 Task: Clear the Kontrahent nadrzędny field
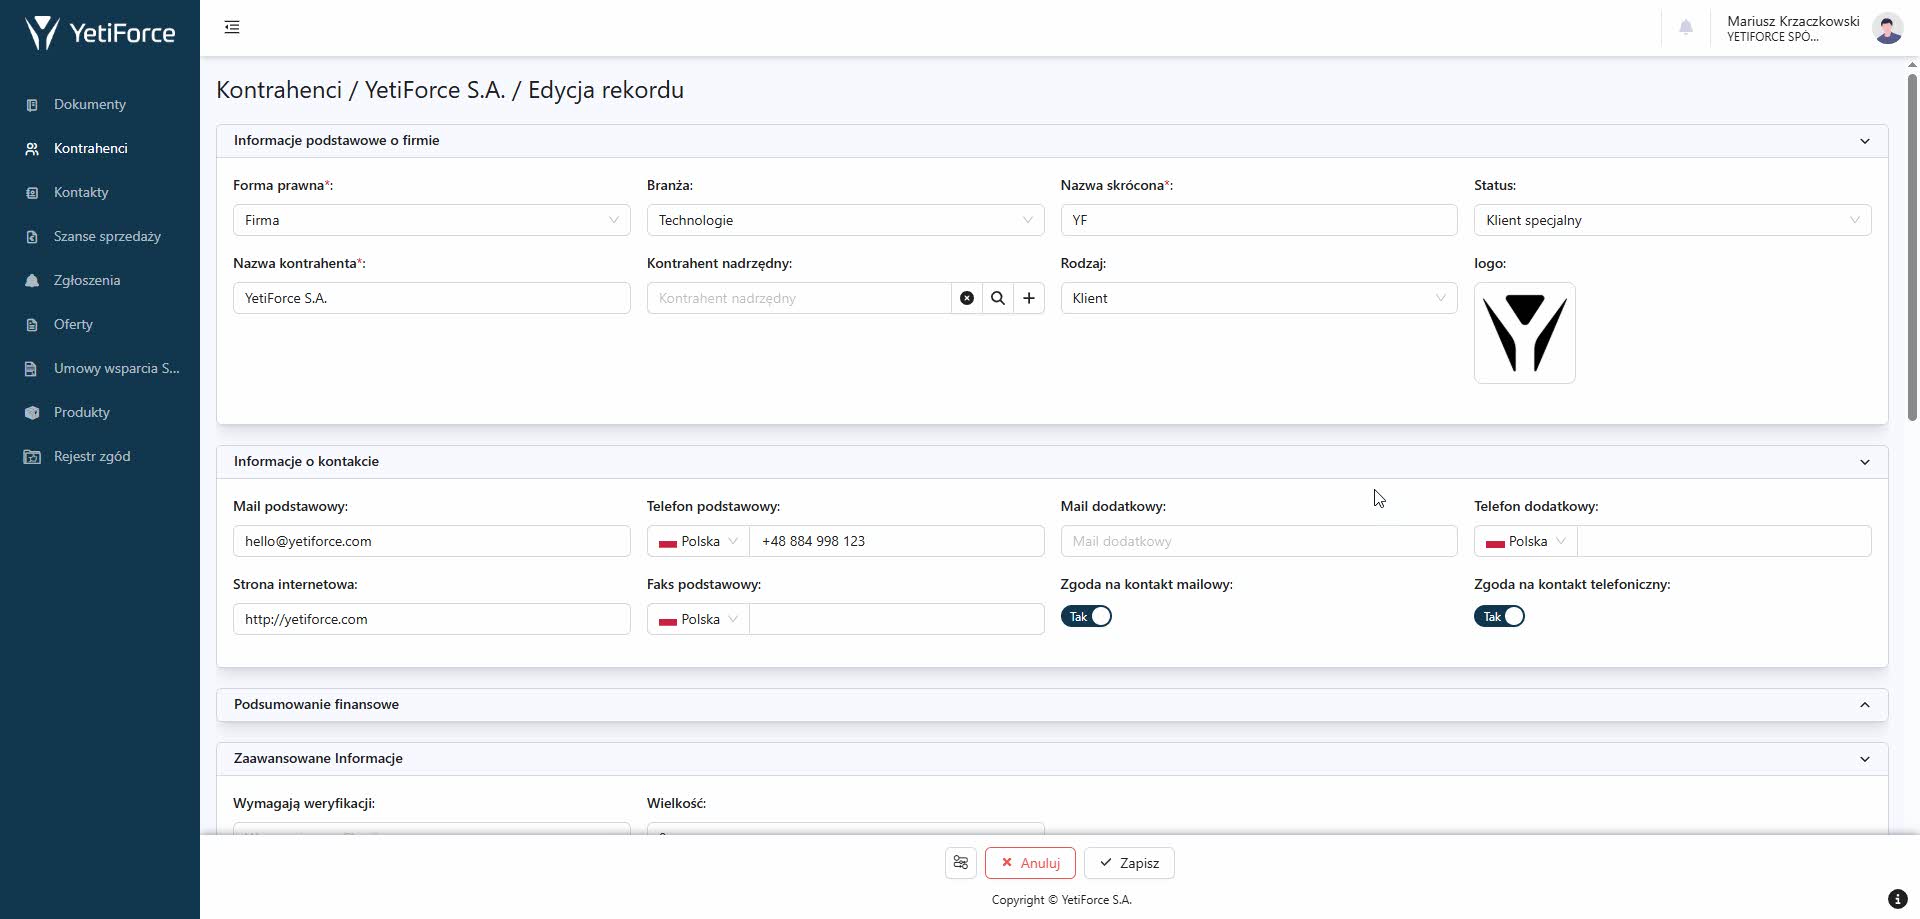point(966,298)
